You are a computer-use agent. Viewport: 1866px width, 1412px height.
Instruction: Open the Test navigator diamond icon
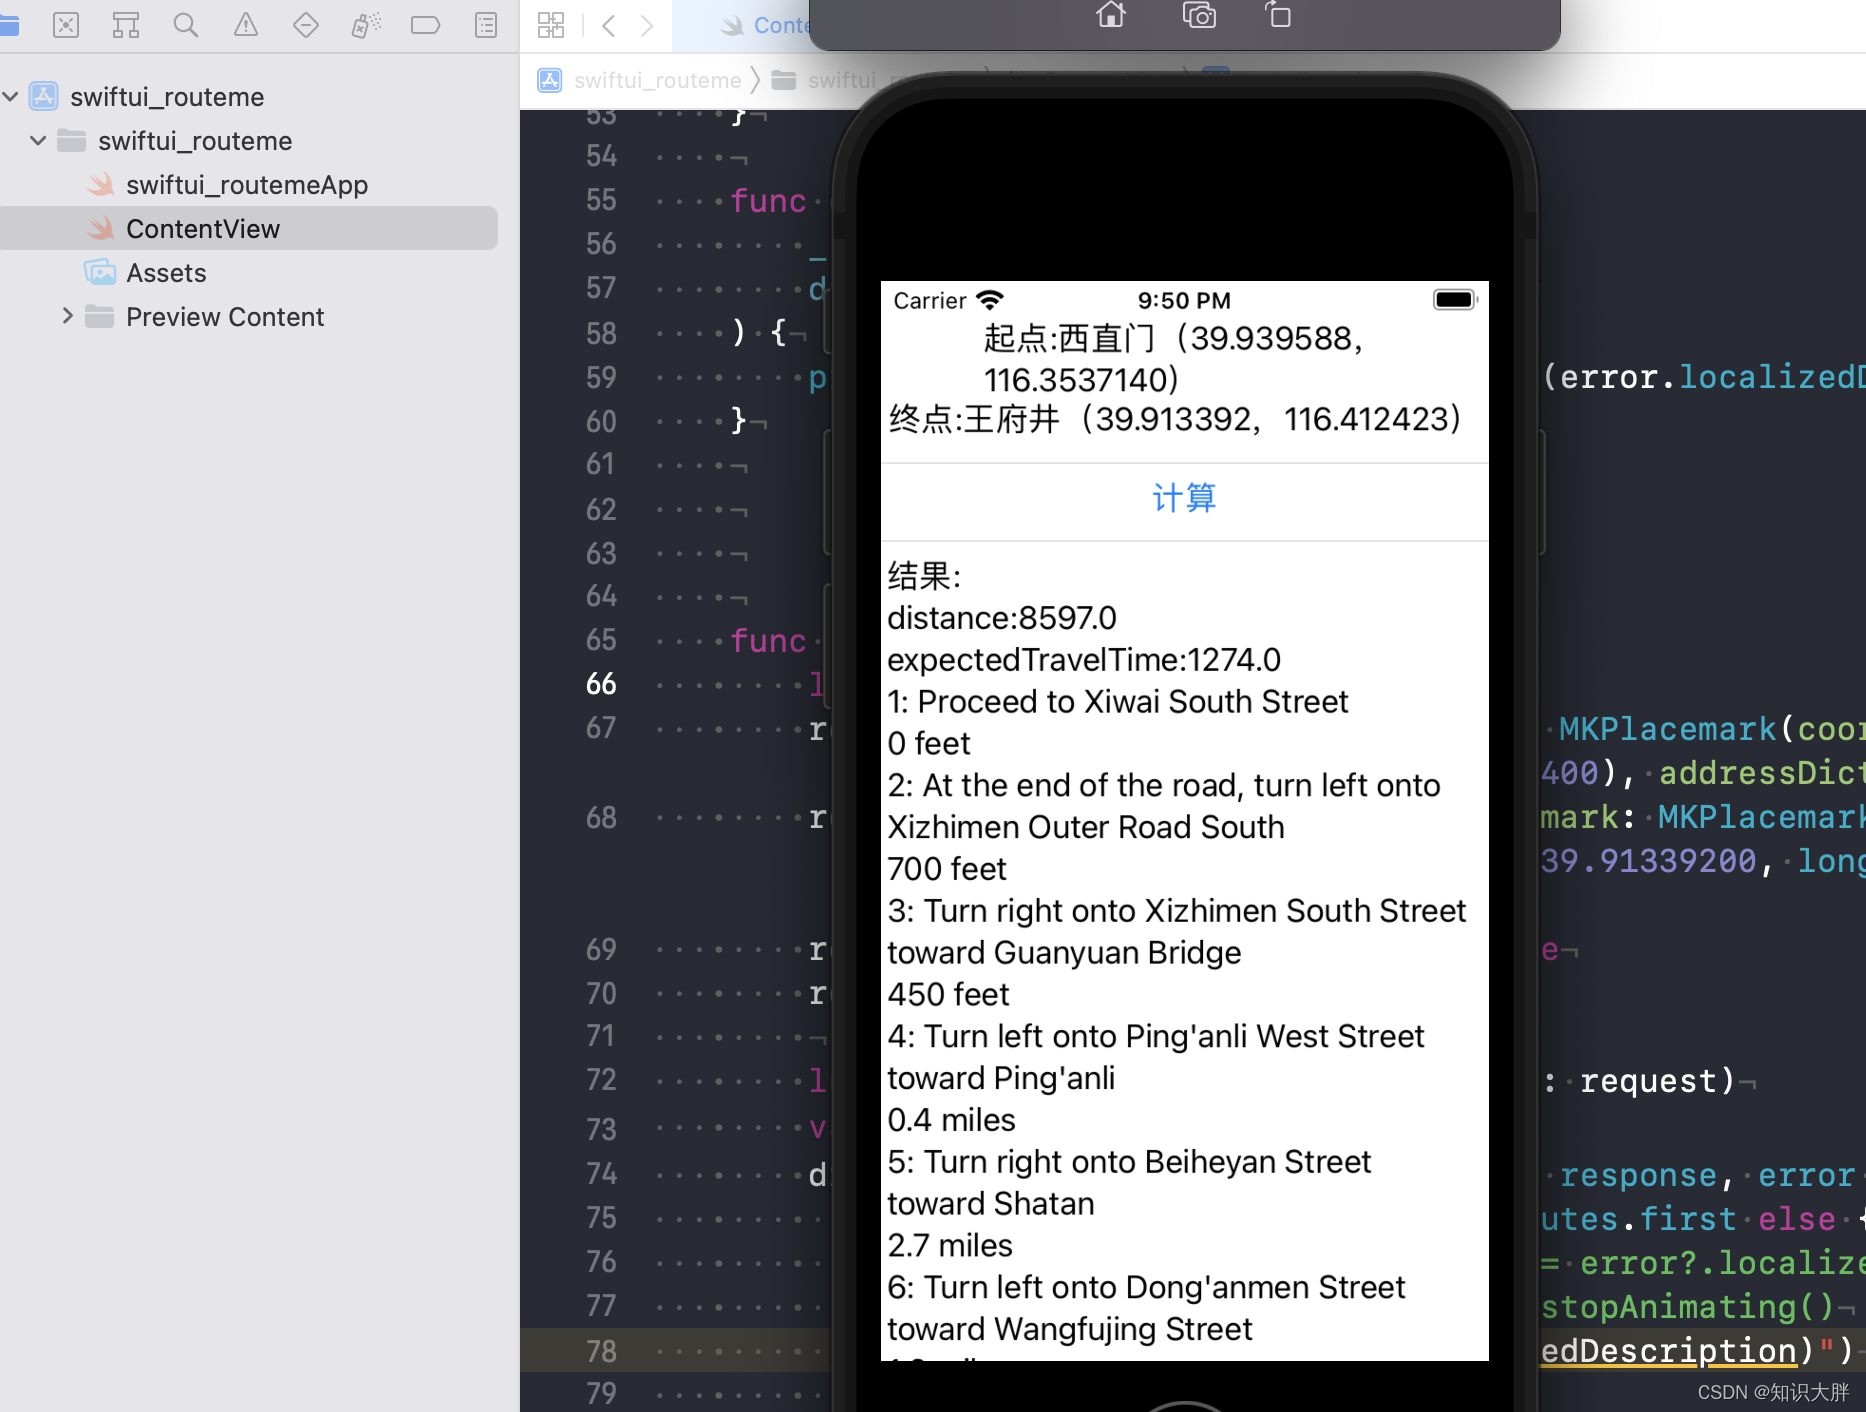point(306,25)
